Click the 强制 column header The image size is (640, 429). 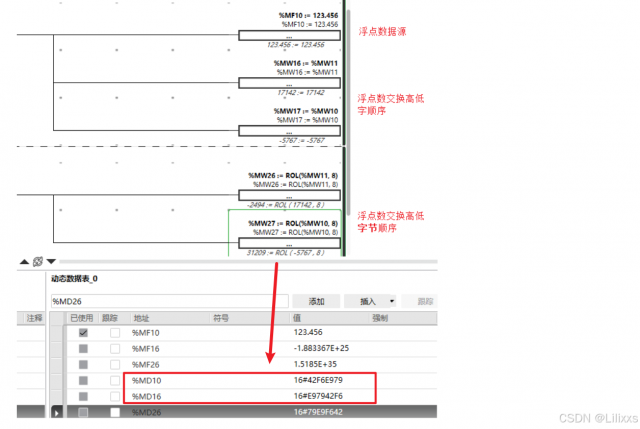[x=380, y=317]
